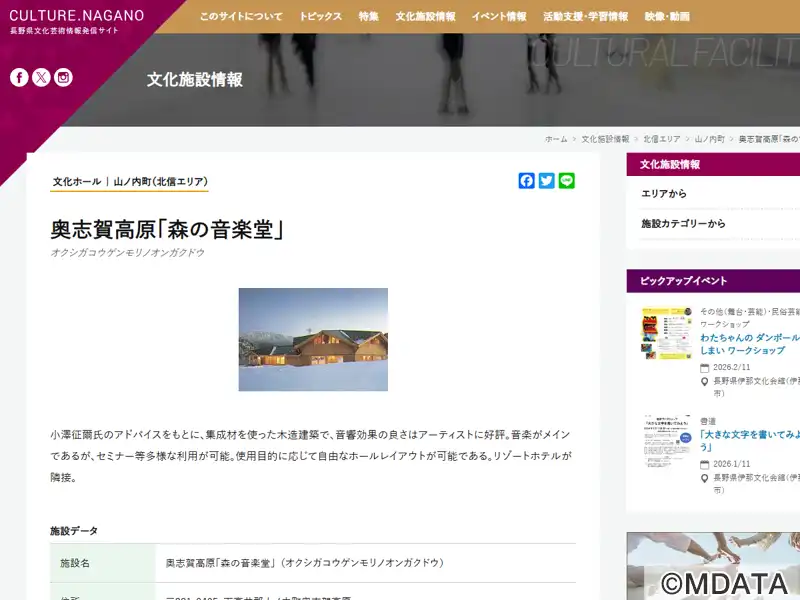Open the Facebook icon in the header

[19, 77]
